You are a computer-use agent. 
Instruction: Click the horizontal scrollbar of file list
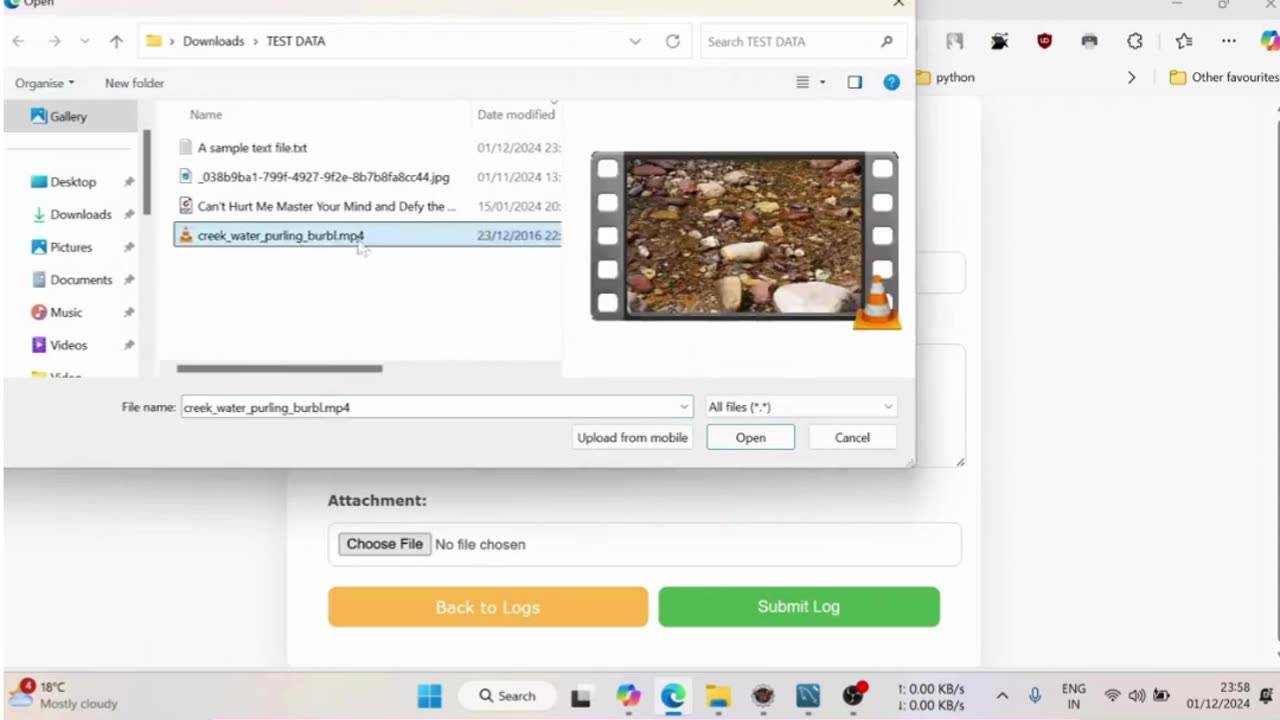click(x=279, y=368)
